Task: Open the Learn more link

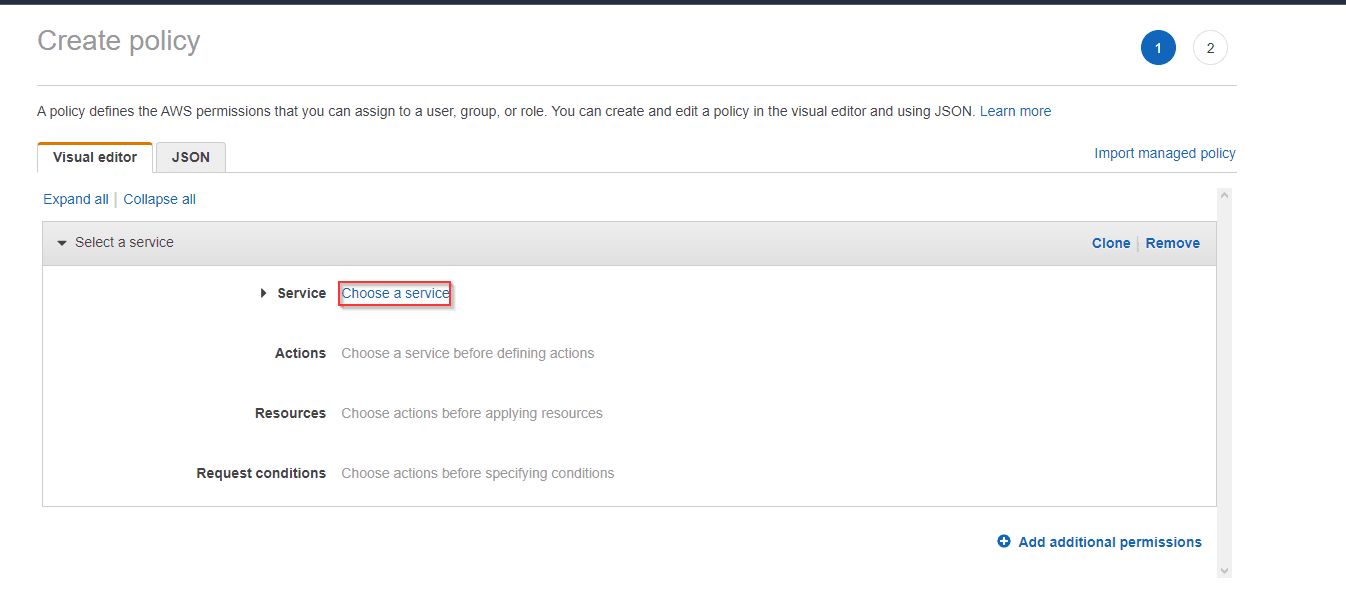Action: tap(1015, 111)
